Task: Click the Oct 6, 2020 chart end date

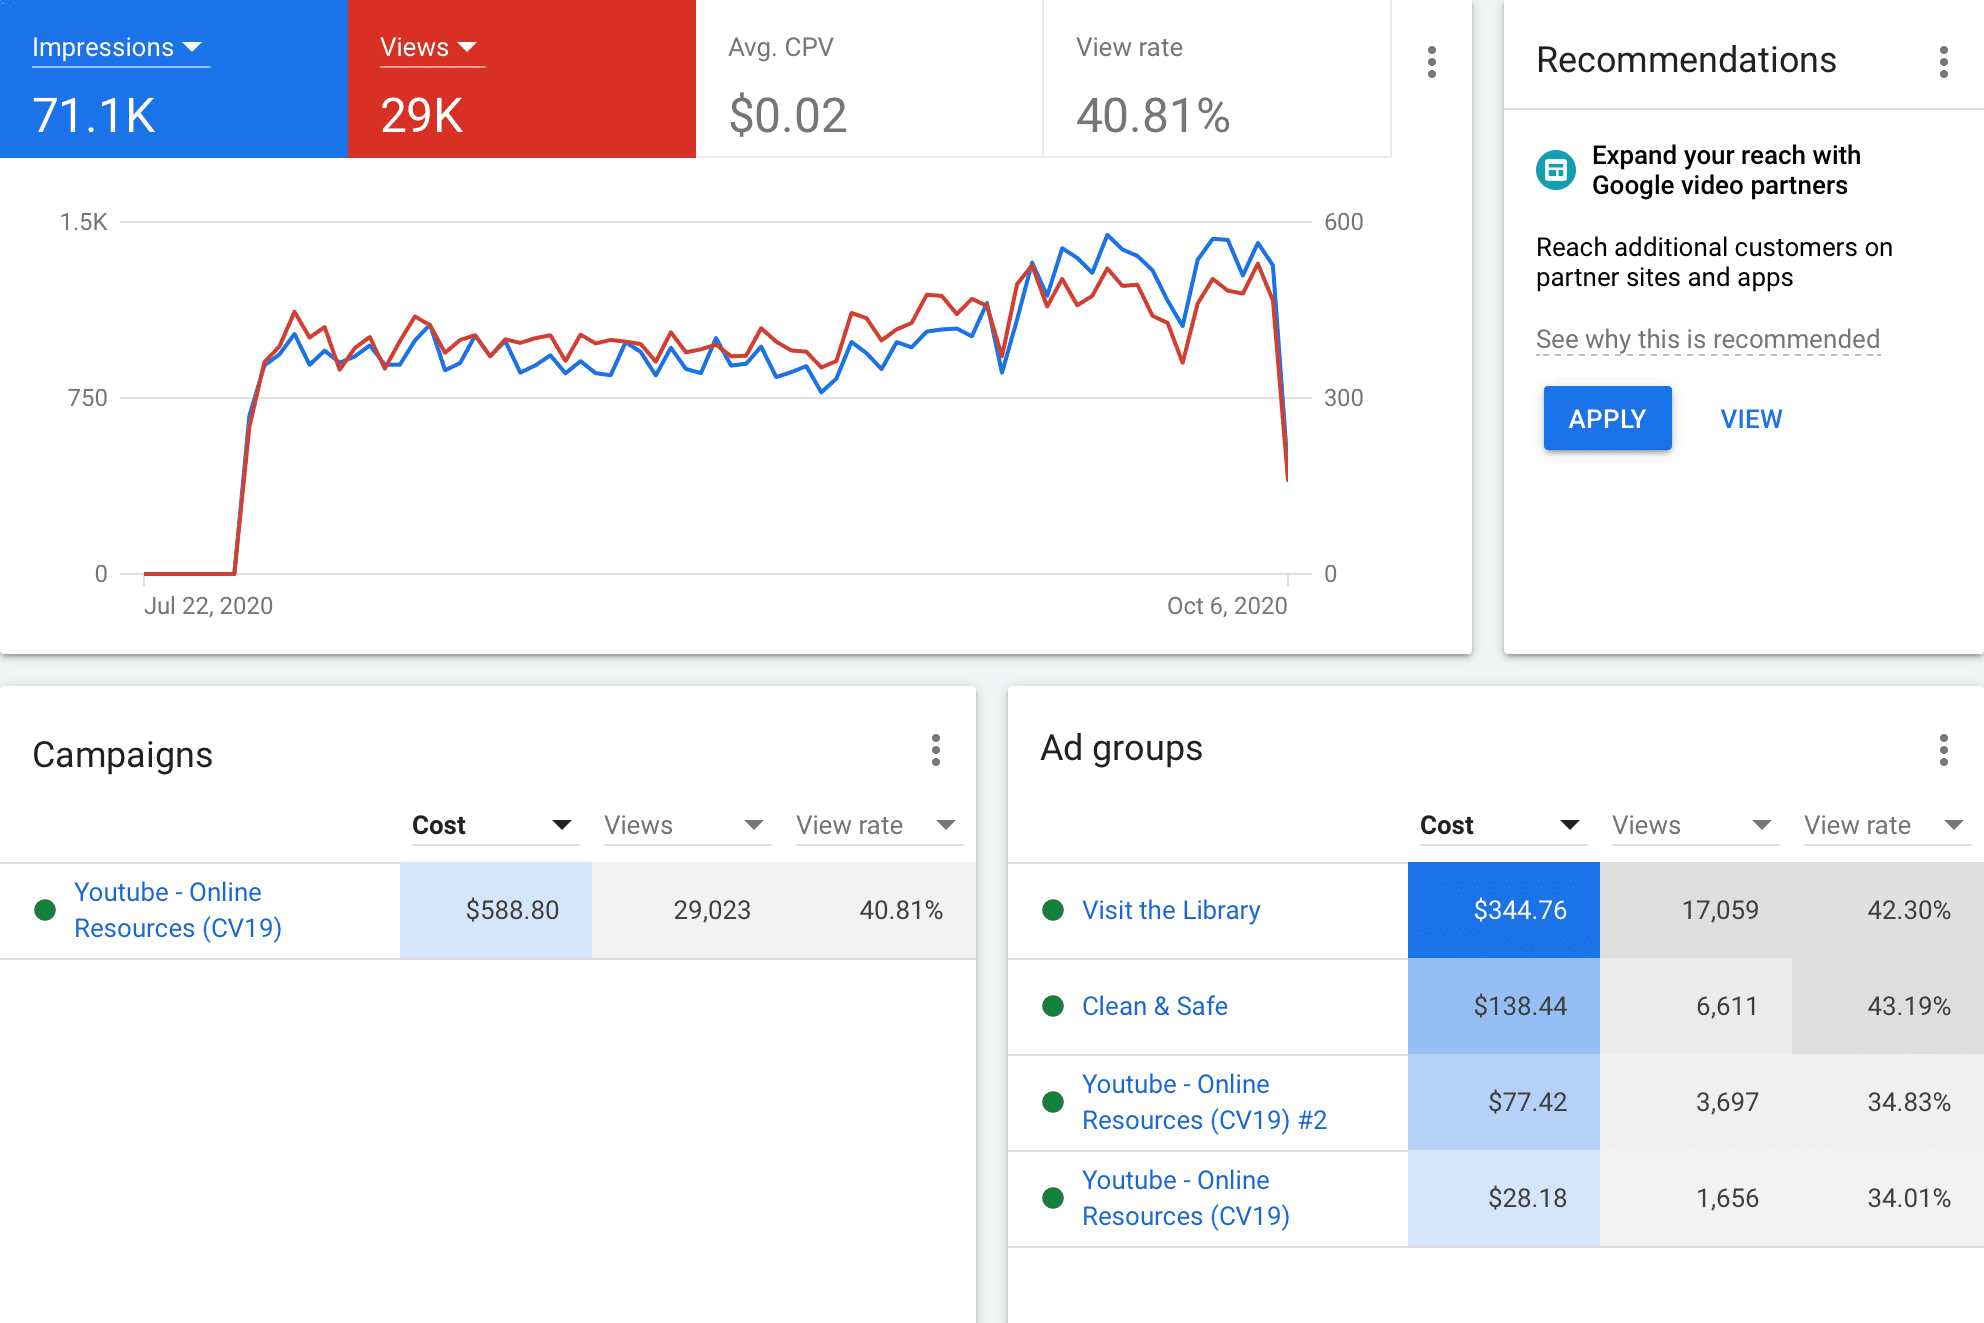Action: 1227,606
